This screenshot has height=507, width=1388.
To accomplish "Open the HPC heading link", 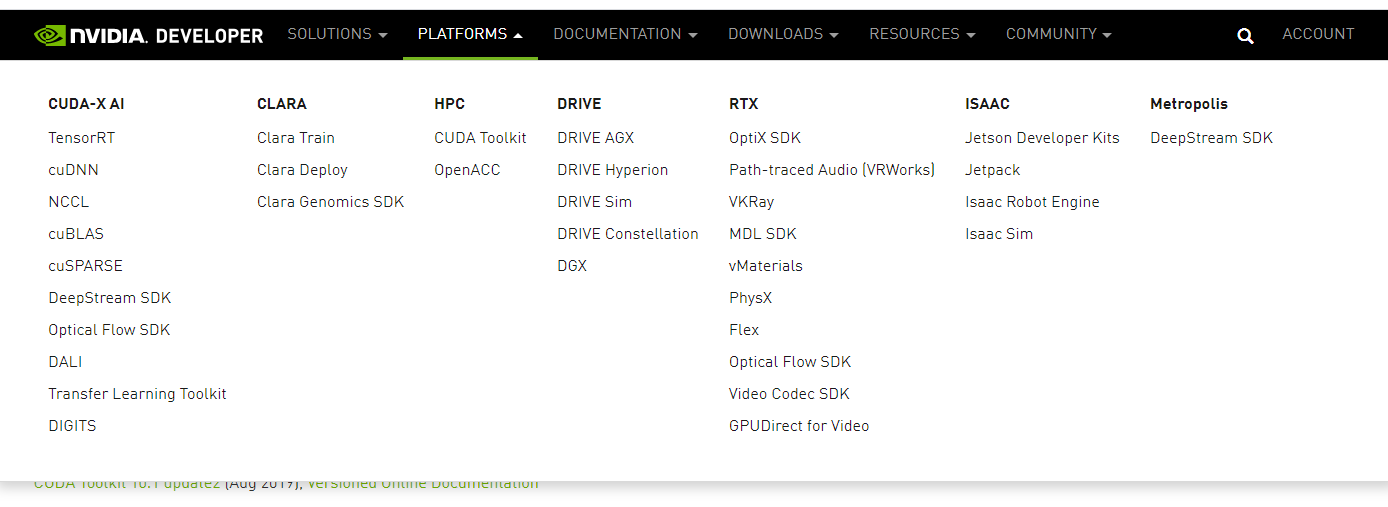I will [x=450, y=104].
